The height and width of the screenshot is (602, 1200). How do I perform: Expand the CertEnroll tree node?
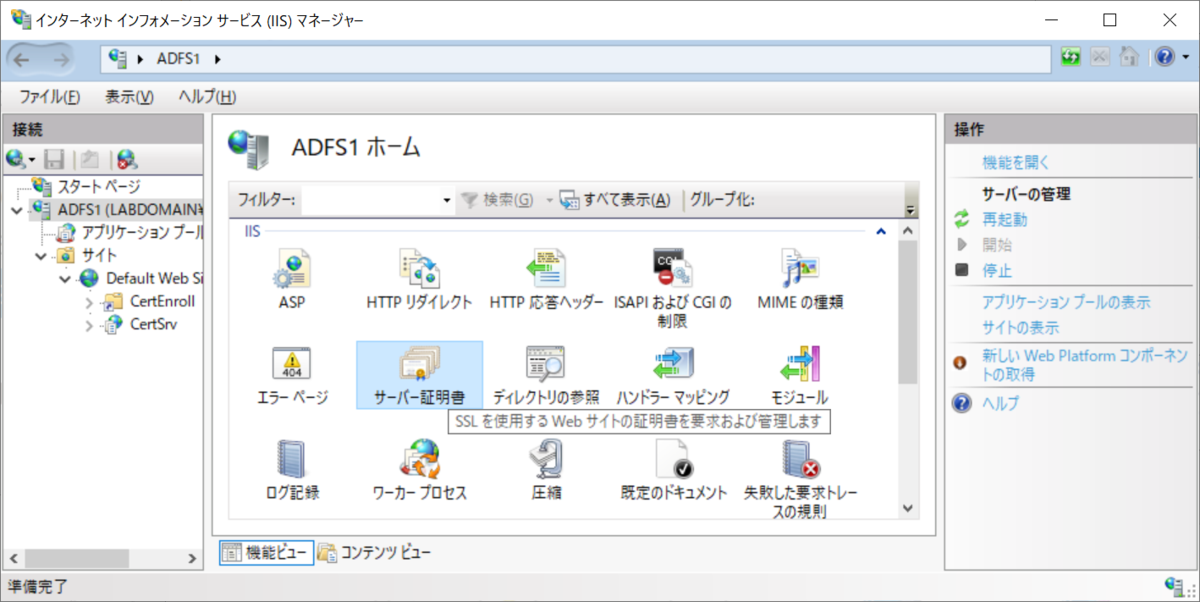click(x=89, y=302)
